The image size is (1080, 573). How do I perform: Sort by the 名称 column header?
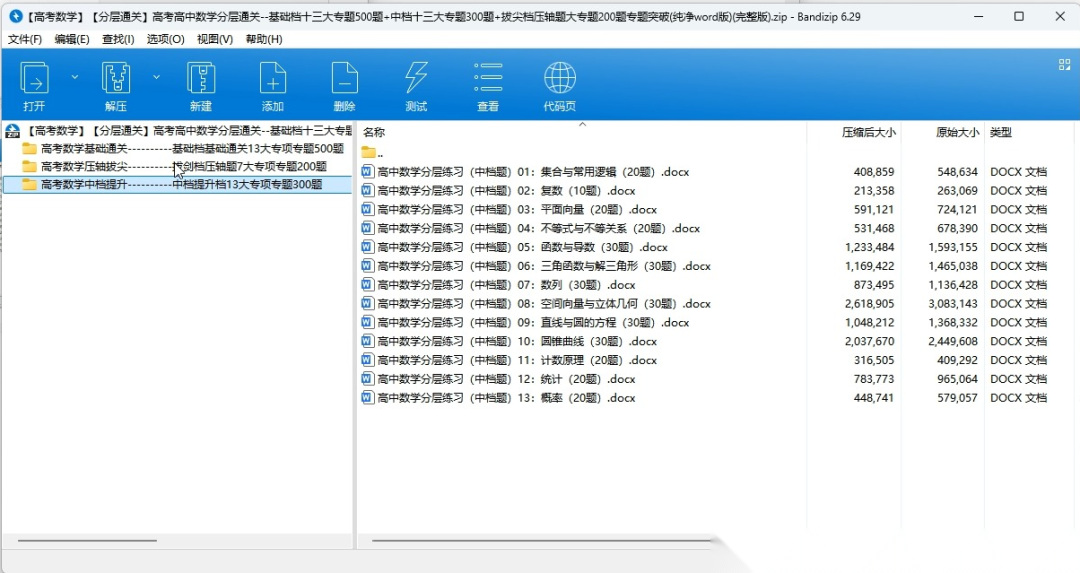click(374, 132)
